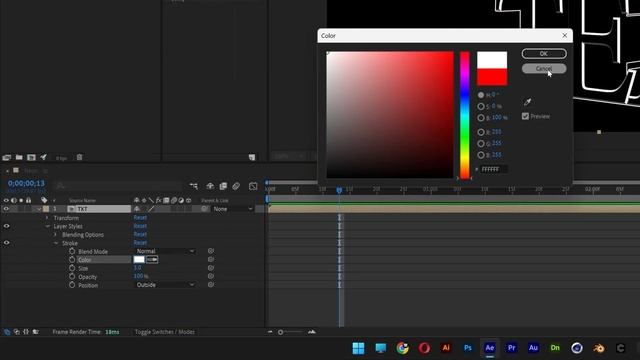640x360 pixels.
Task: Open Adobe Audition from the taskbar
Action: (x=533, y=348)
